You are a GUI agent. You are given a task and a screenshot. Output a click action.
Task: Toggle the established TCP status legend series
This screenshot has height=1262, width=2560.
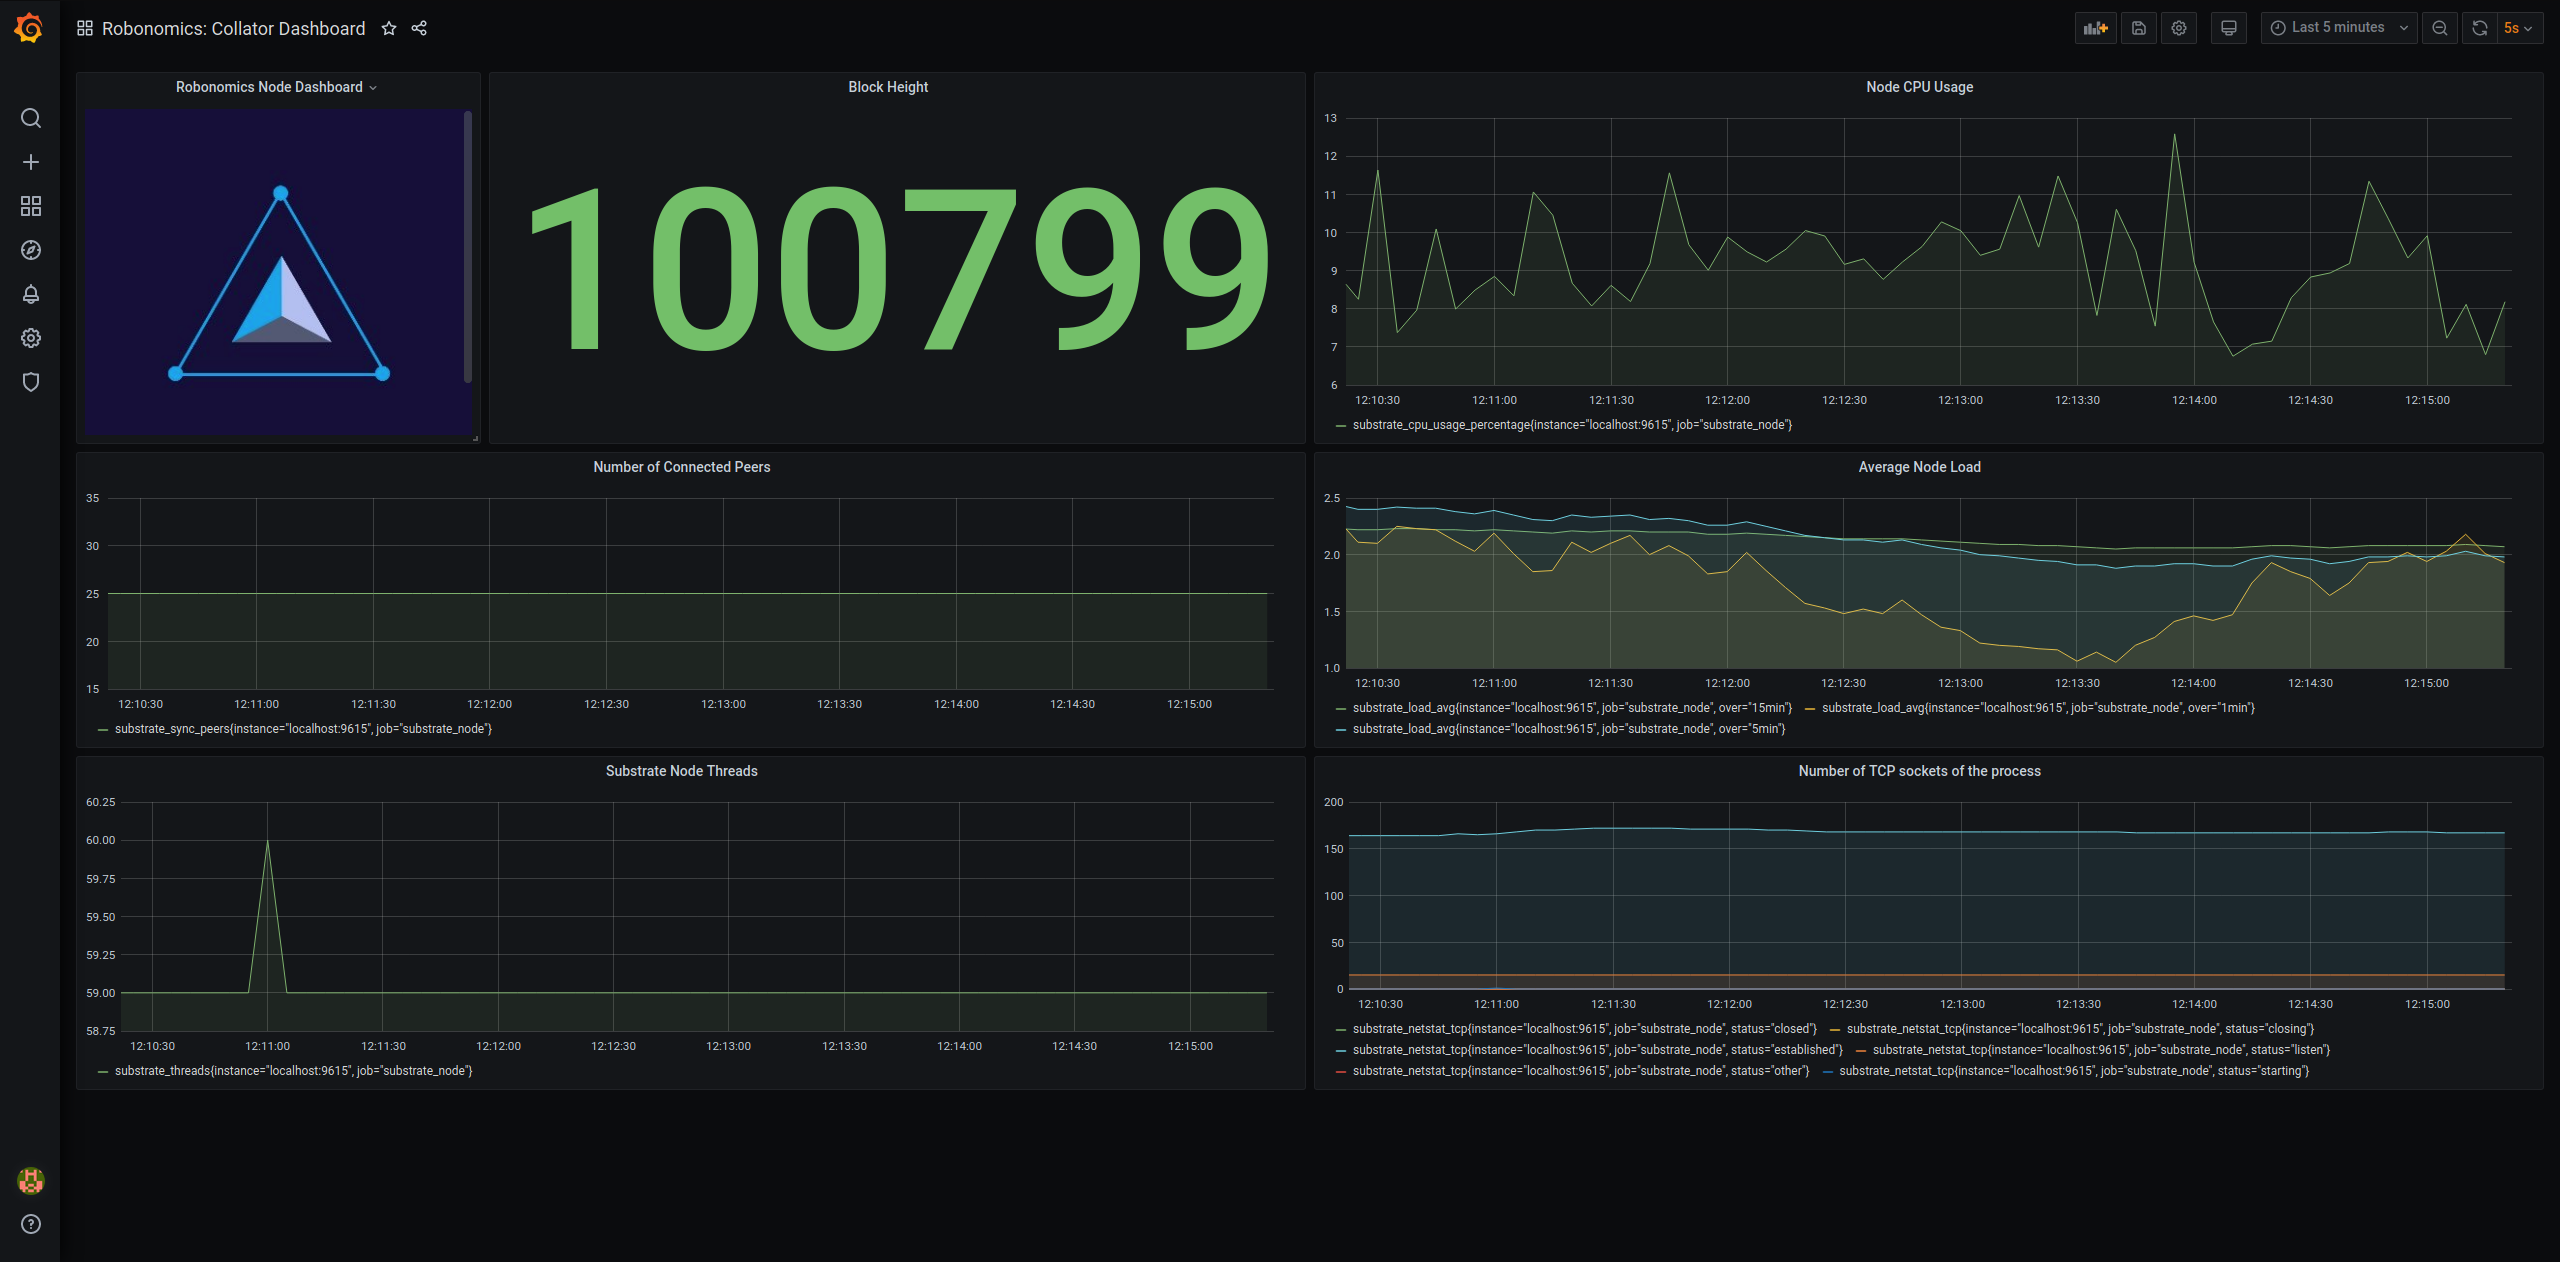point(1596,1050)
